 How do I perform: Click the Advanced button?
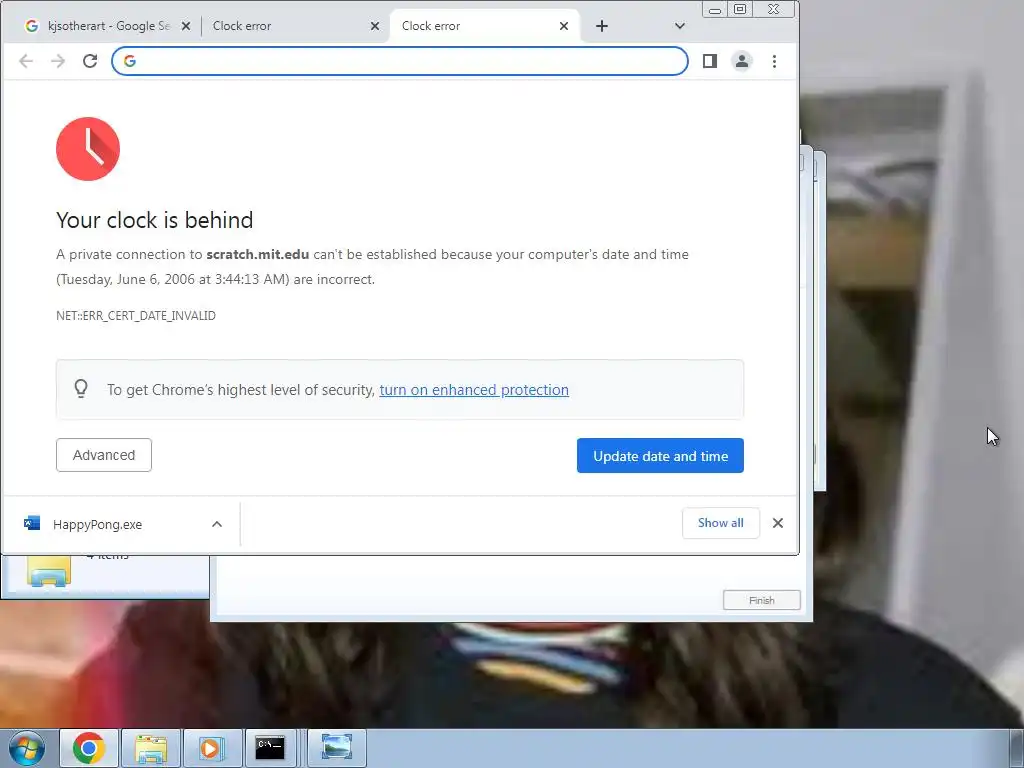(x=104, y=455)
